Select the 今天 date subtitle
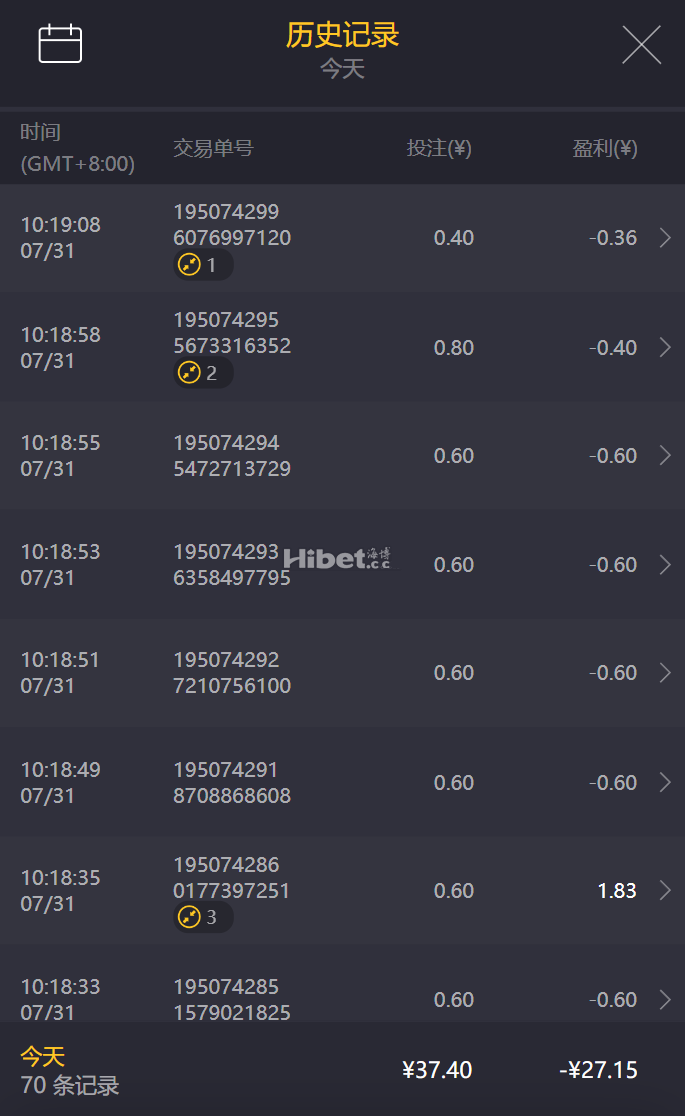The image size is (685, 1116). coord(342,69)
